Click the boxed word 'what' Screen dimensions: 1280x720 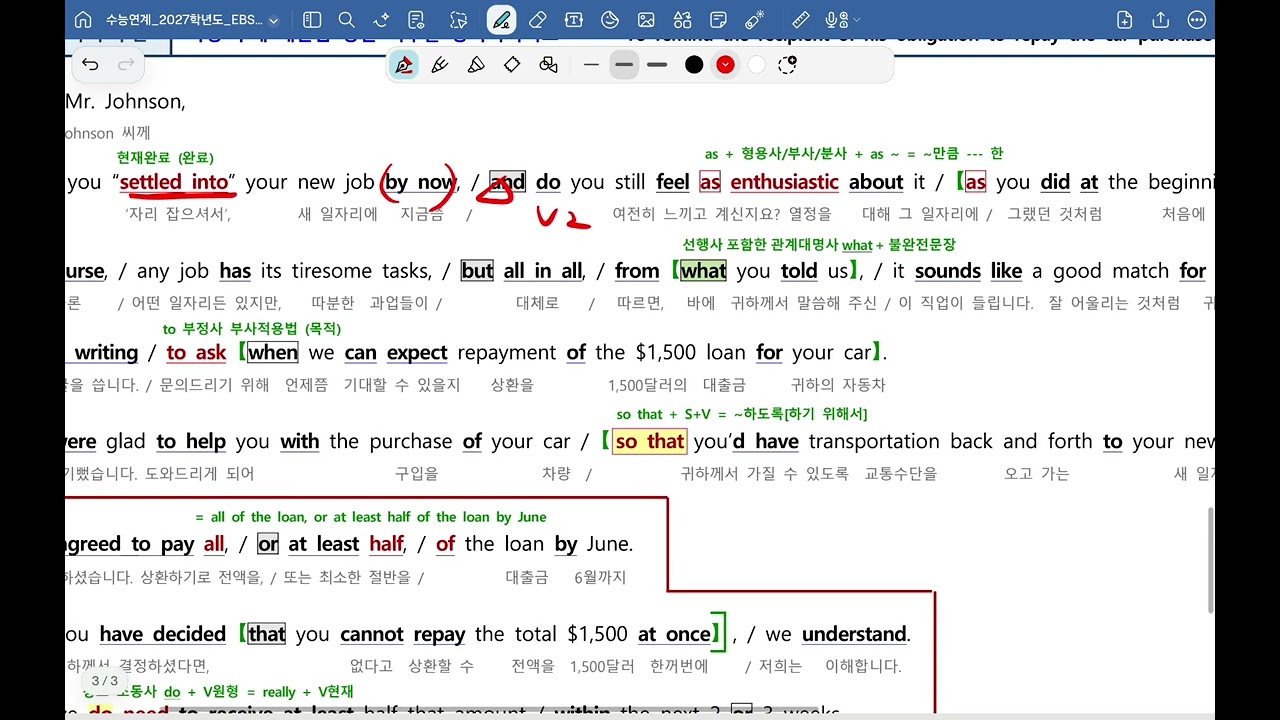point(704,271)
